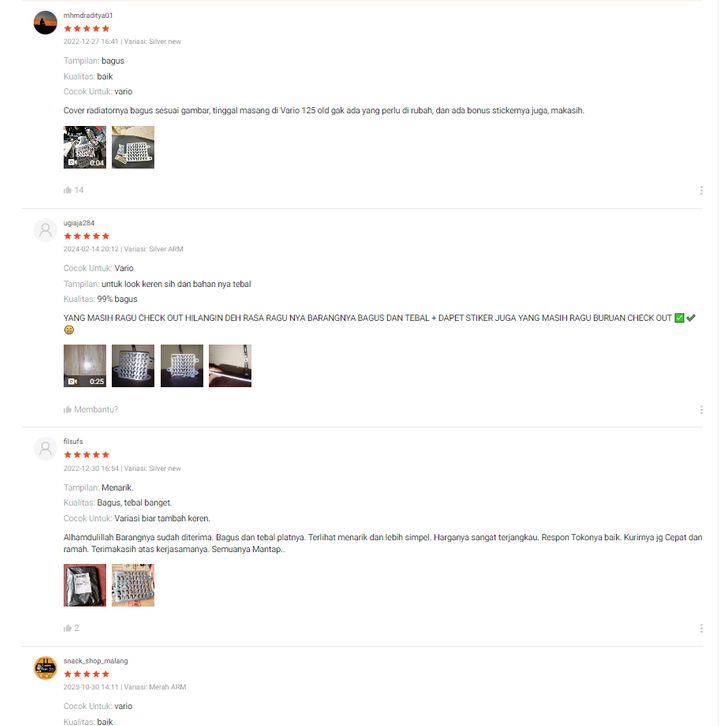Click snack_shop_malang profile avatar
Screen dimensions: 726x726
45,668
